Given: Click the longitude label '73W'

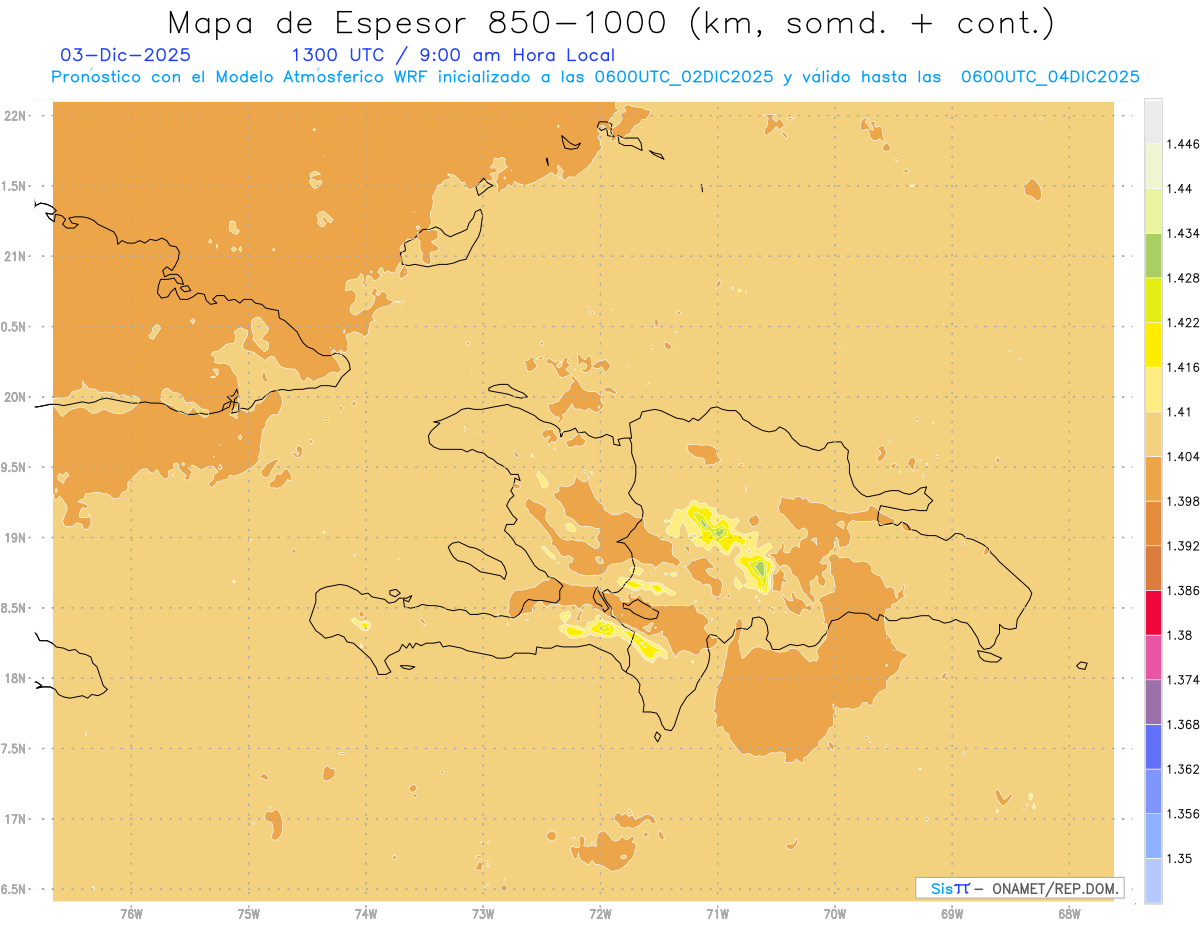Looking at the screenshot, I should point(483,913).
